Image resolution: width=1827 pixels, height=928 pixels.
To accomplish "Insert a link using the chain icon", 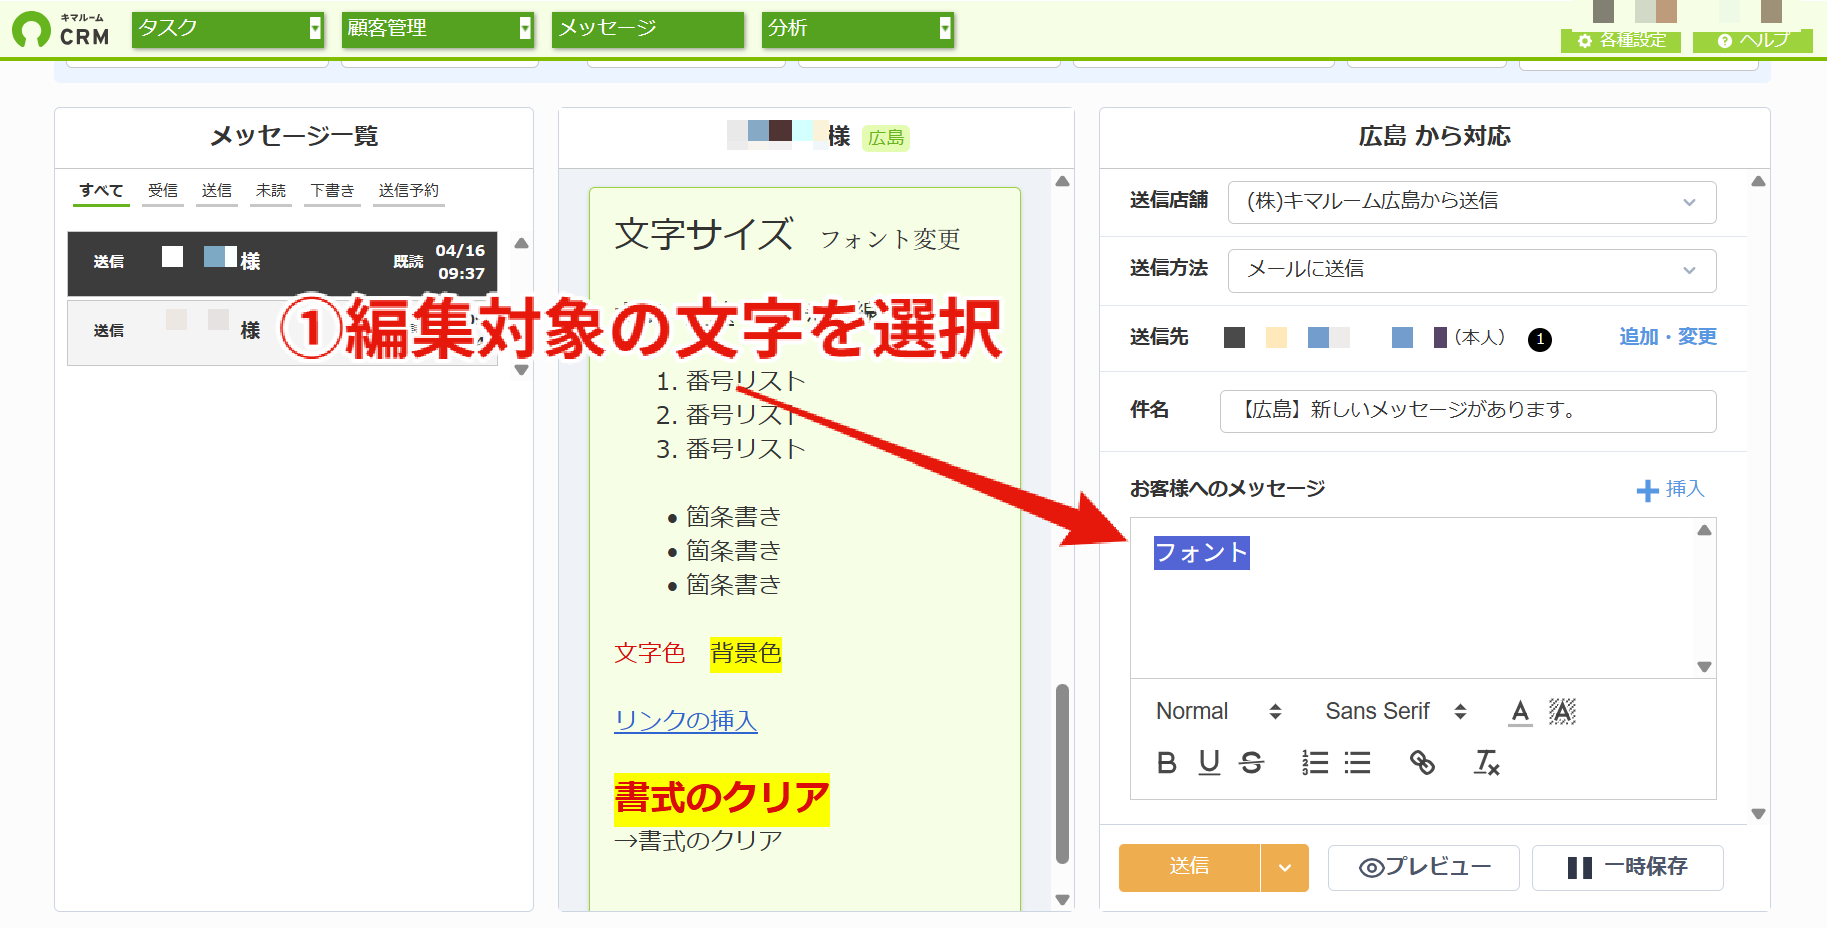I will 1422,763.
